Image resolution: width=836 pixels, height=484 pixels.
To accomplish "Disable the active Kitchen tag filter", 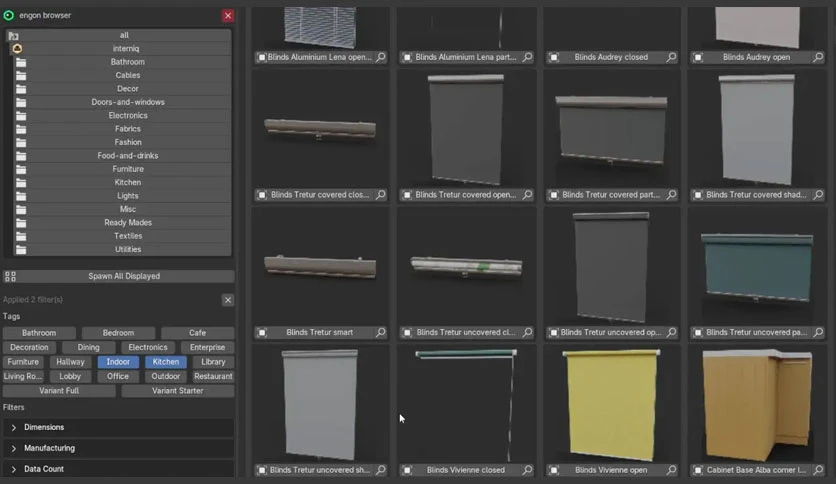I will coord(166,361).
